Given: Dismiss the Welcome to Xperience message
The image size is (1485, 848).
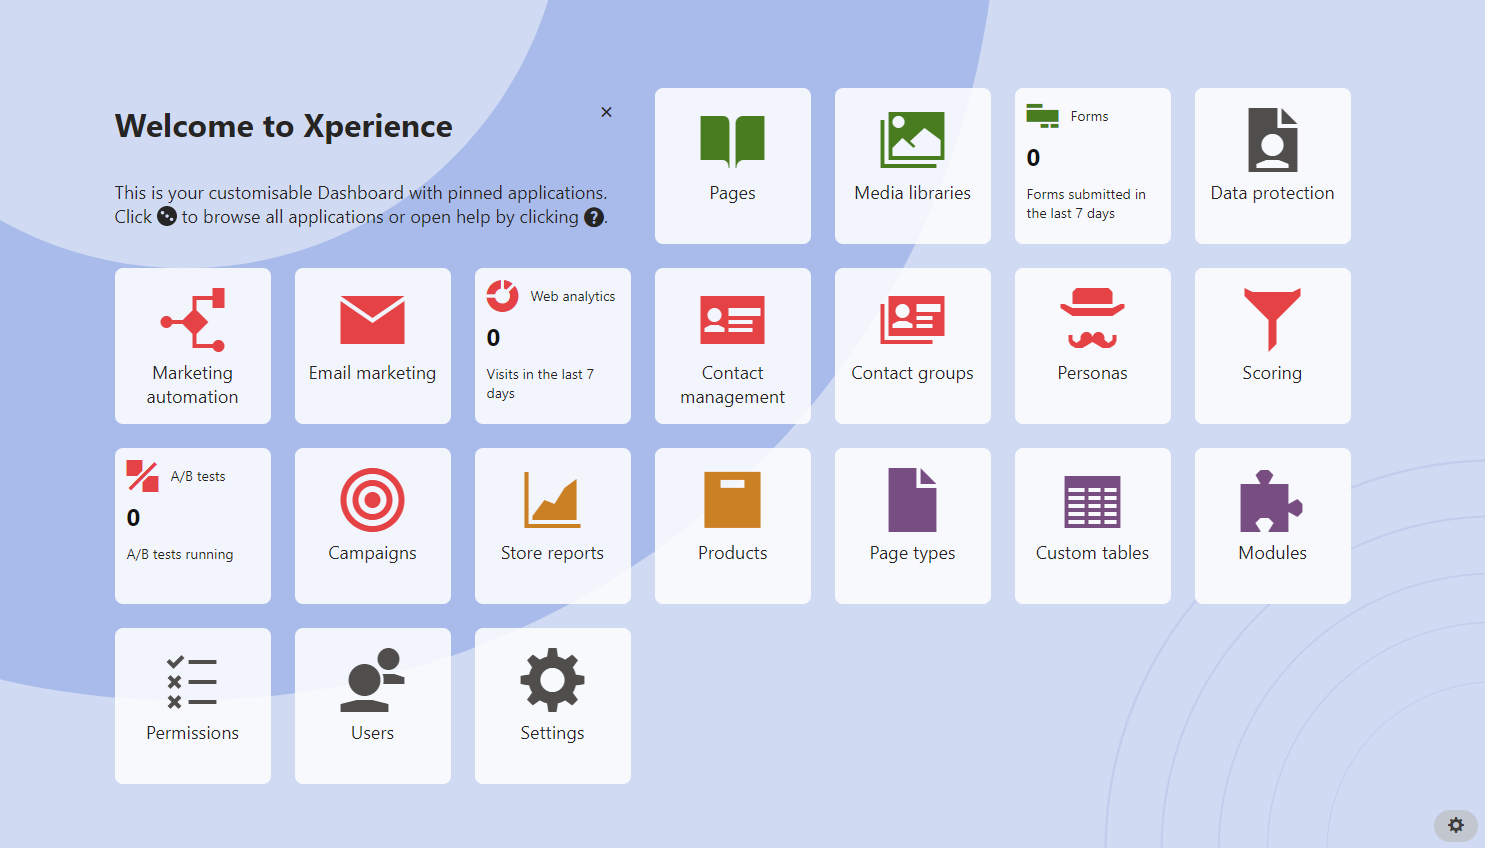Looking at the screenshot, I should 606,112.
